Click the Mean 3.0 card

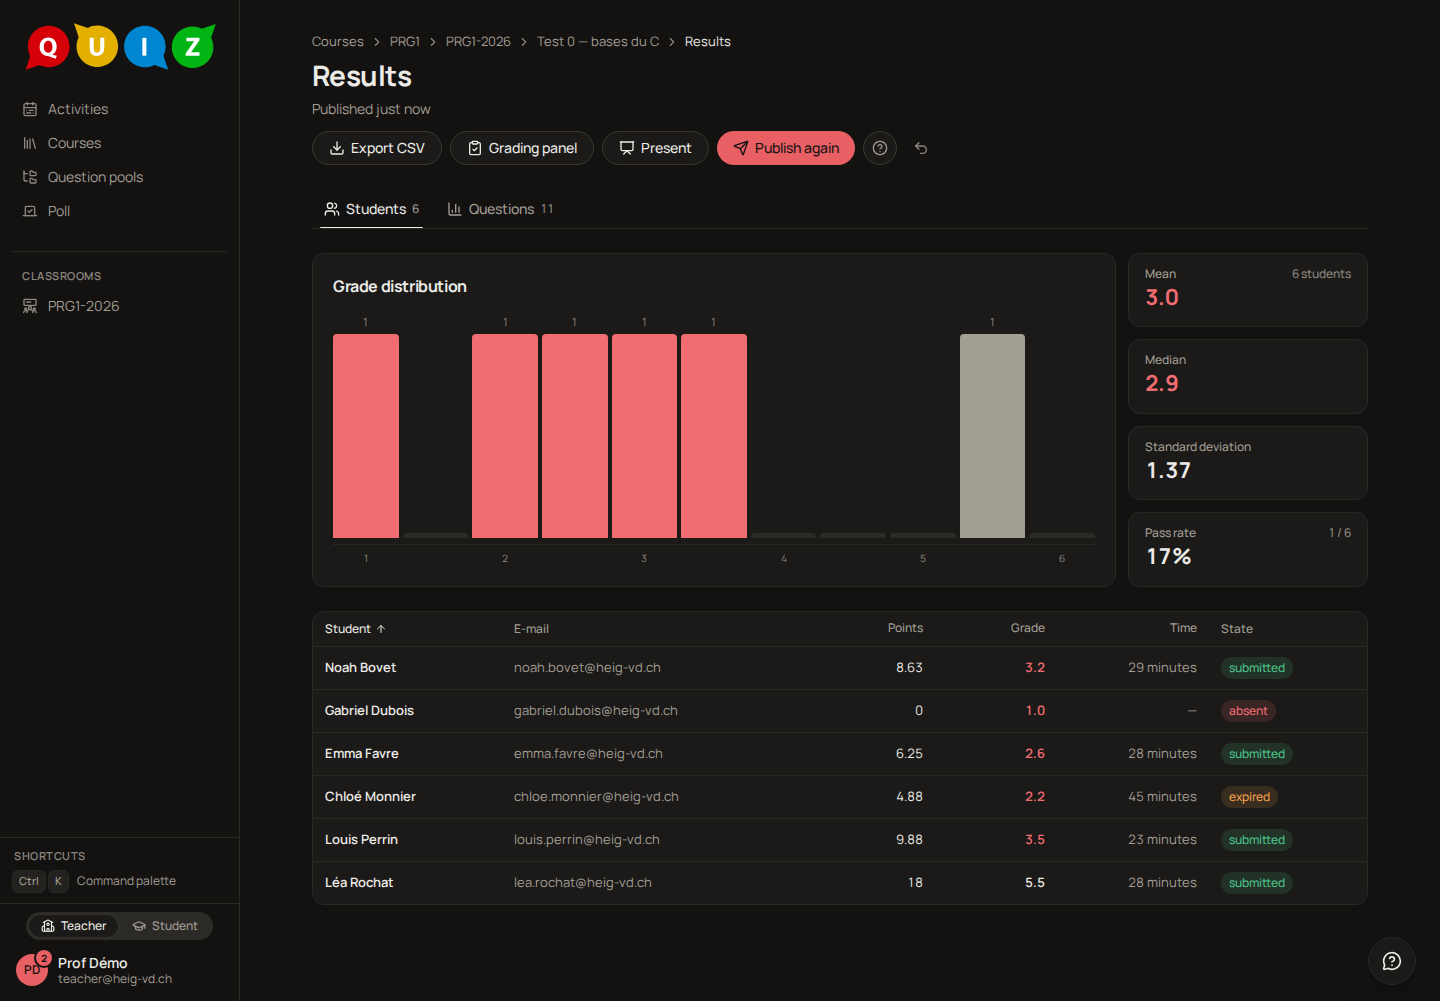pyautogui.click(x=1248, y=290)
